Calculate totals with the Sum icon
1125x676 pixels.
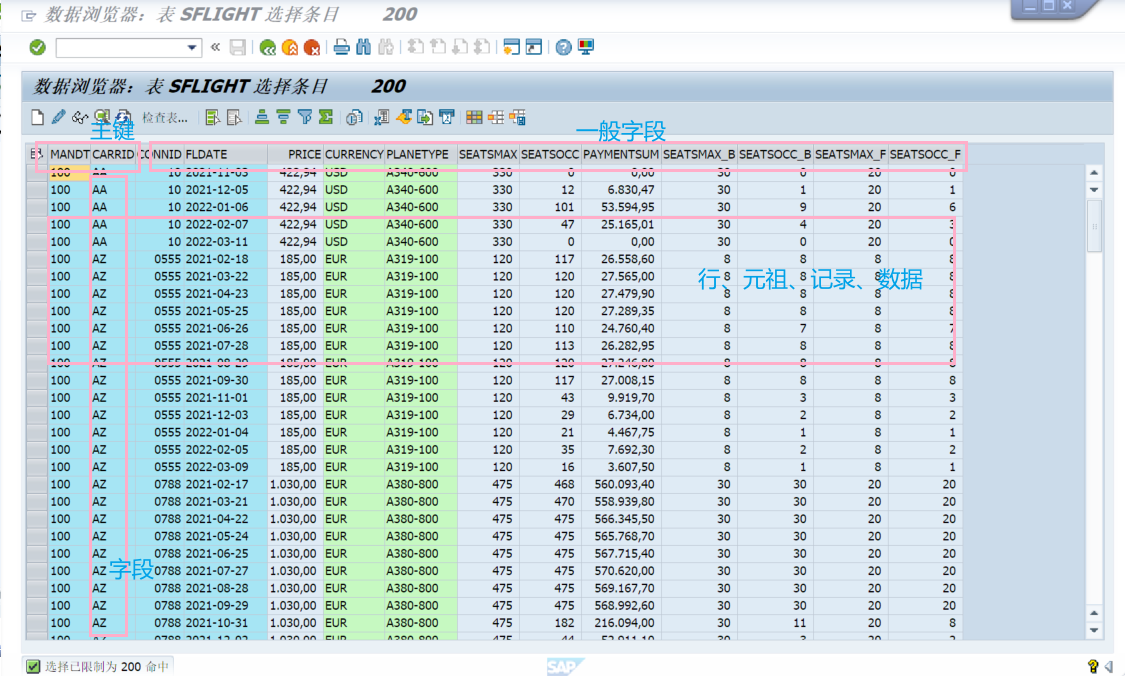click(x=324, y=117)
